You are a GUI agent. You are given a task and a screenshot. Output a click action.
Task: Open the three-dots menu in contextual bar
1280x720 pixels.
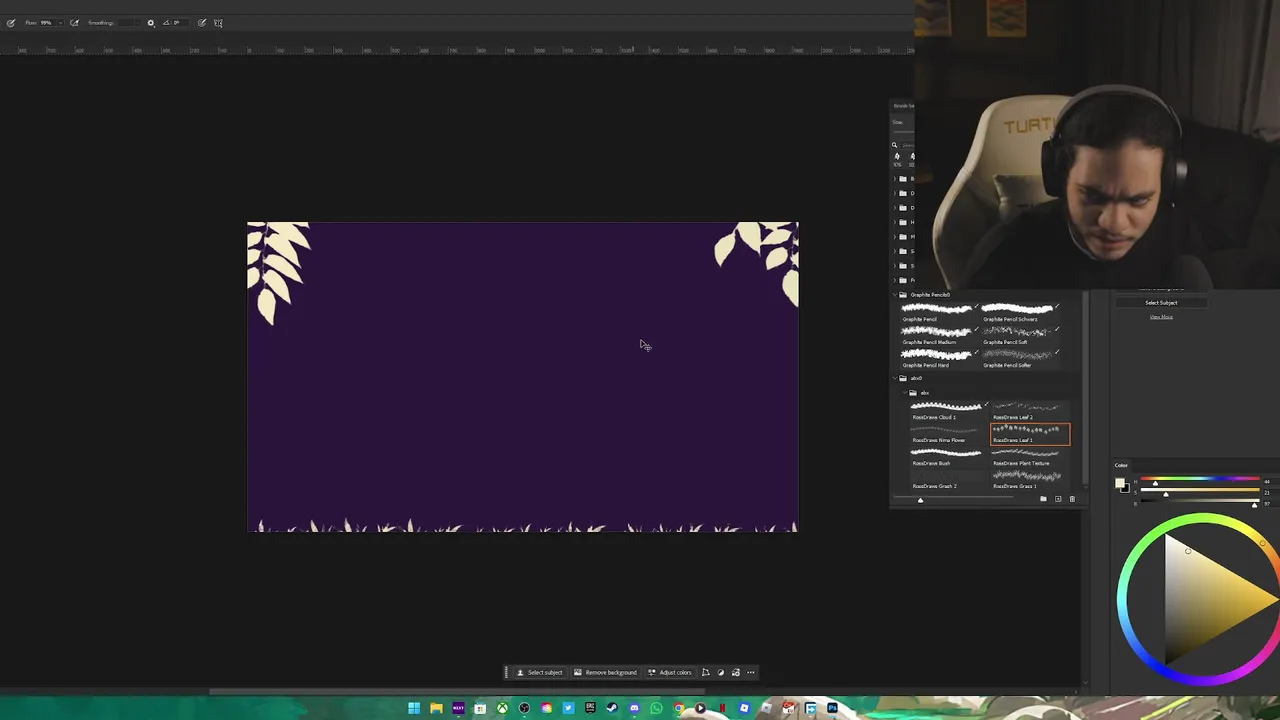[x=750, y=672]
